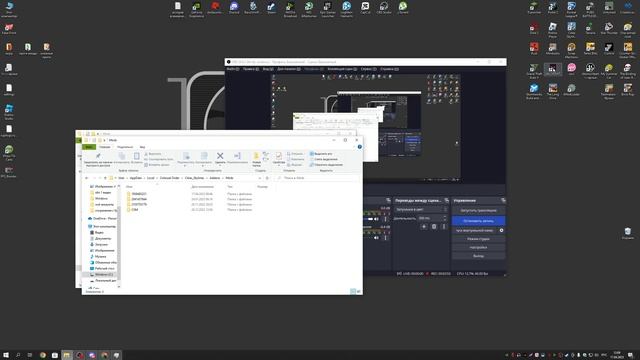Screen dimensions: 640x360
Task: Click Start Virtual Camera button in OBS
Action: [474, 231]
